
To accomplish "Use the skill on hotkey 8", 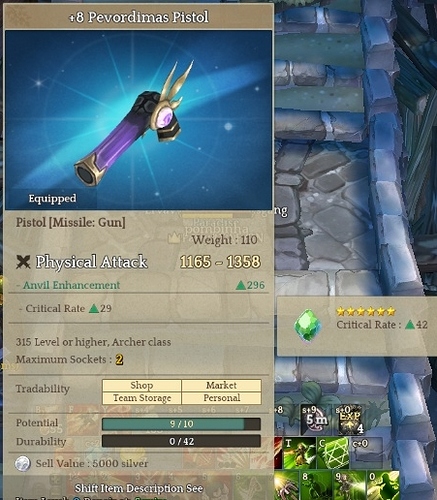I will pyautogui.click(x=316, y=485).
